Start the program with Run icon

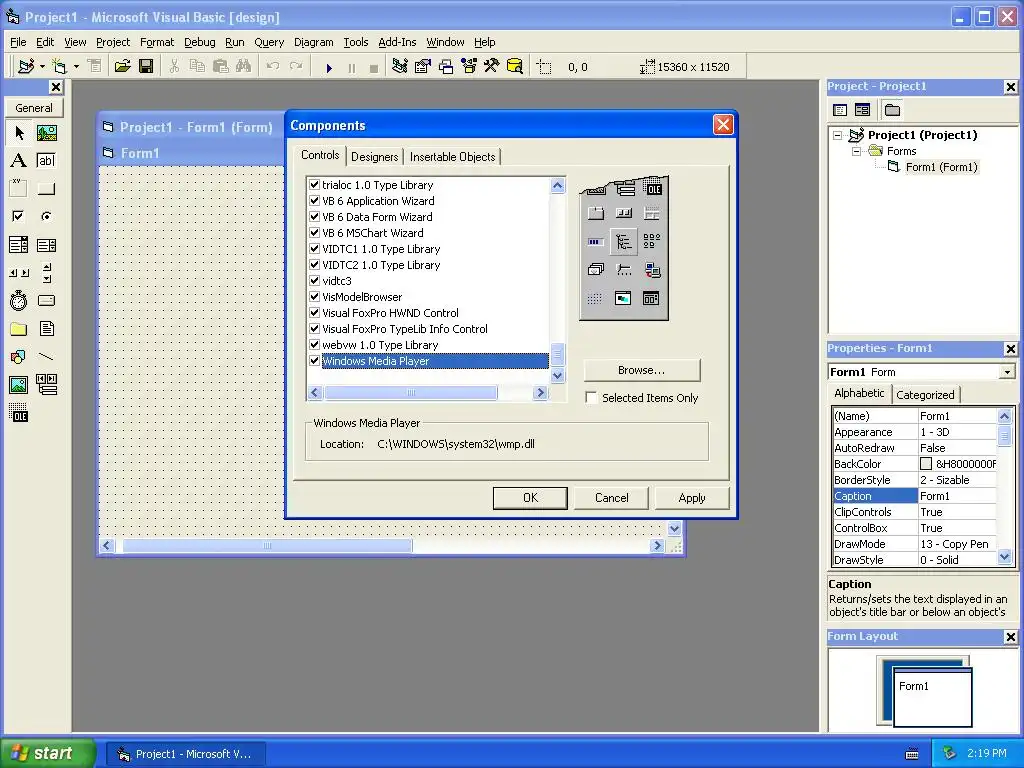pyautogui.click(x=329, y=67)
